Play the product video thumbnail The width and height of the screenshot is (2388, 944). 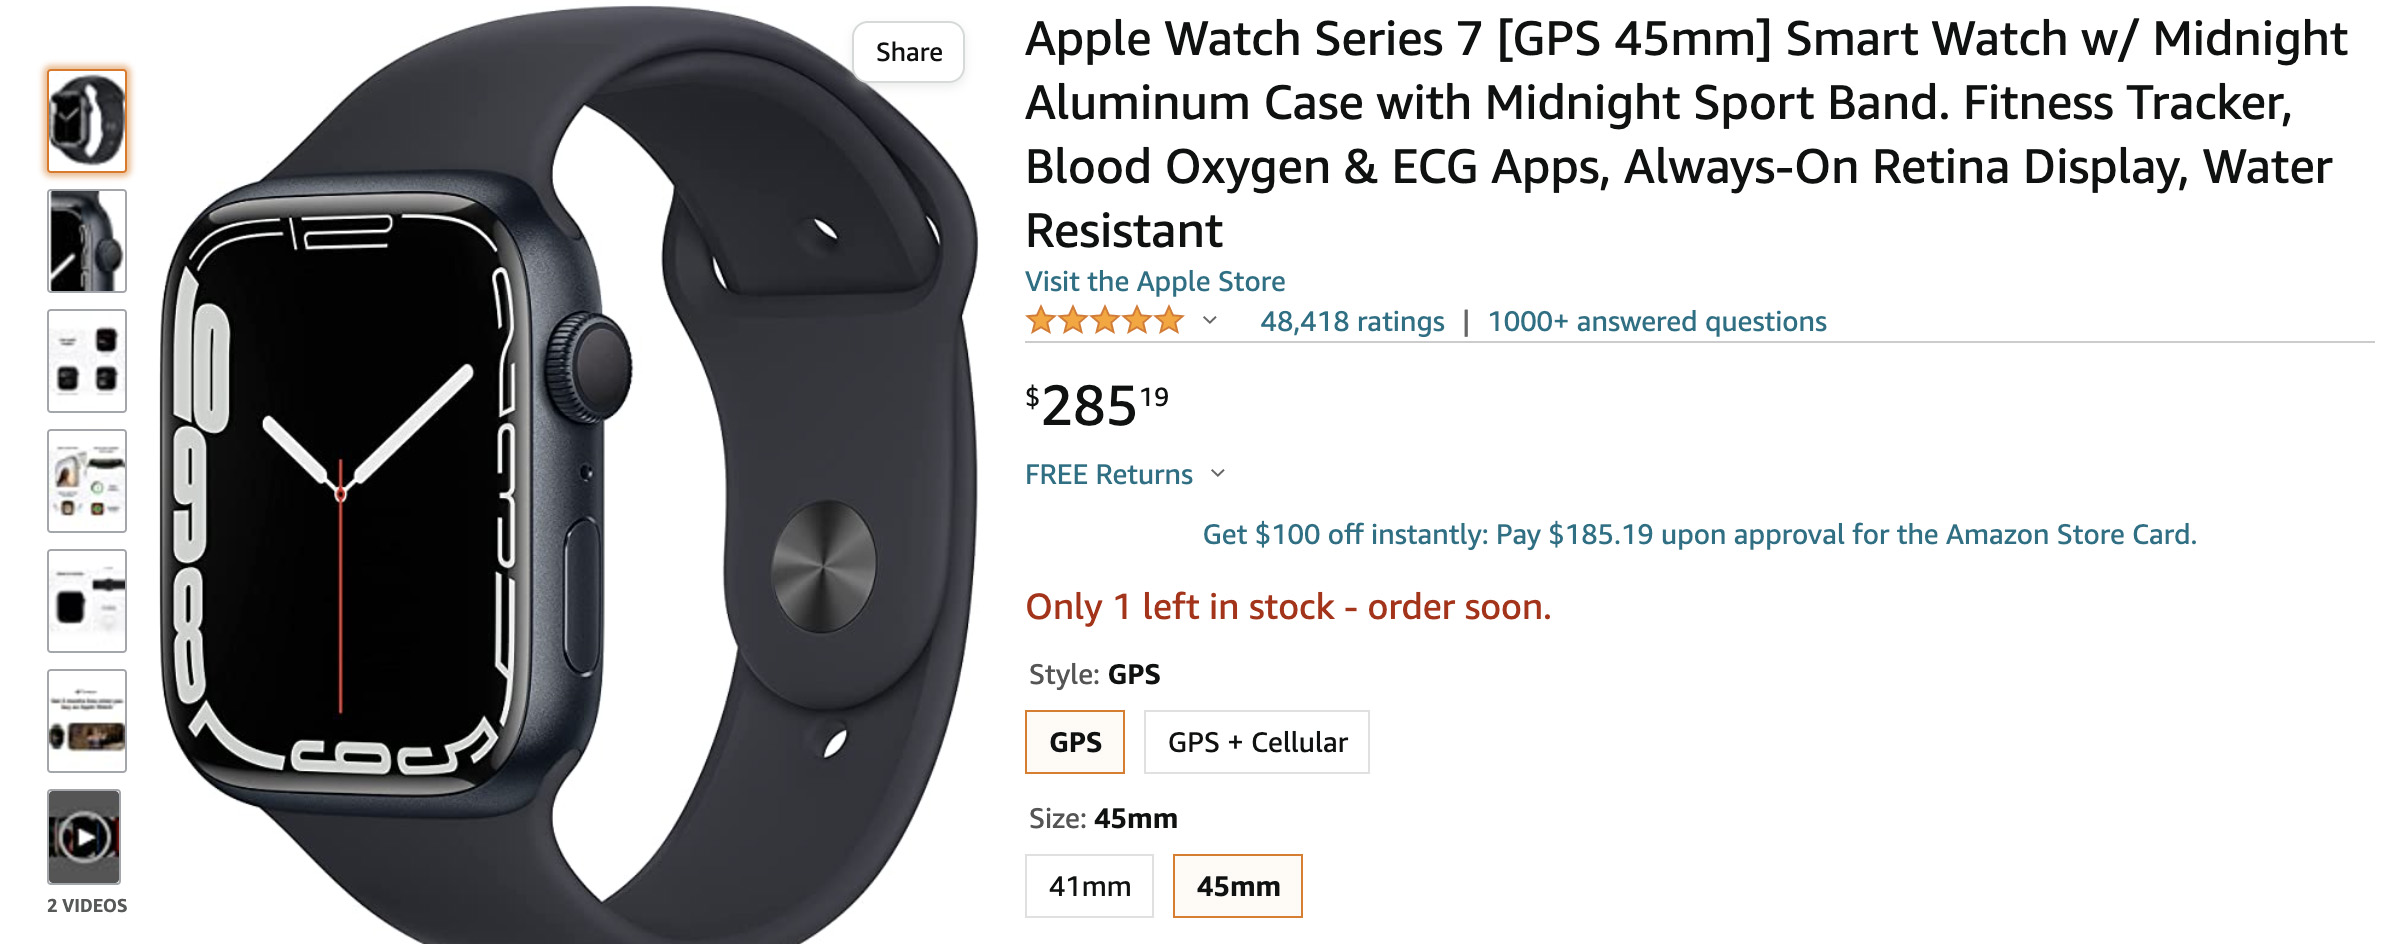click(x=84, y=837)
